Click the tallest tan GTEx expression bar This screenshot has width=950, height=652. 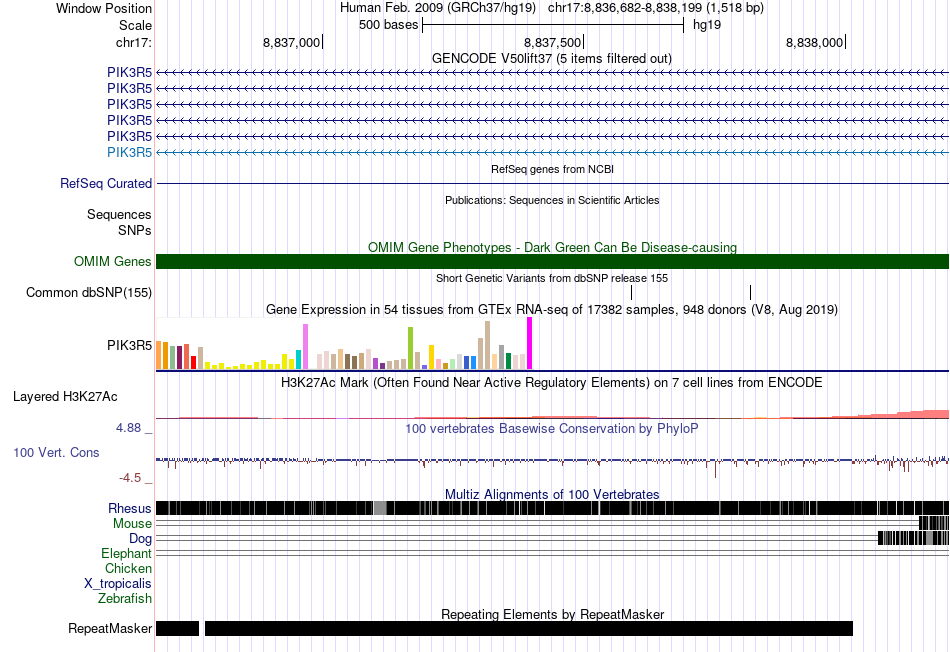[x=488, y=345]
